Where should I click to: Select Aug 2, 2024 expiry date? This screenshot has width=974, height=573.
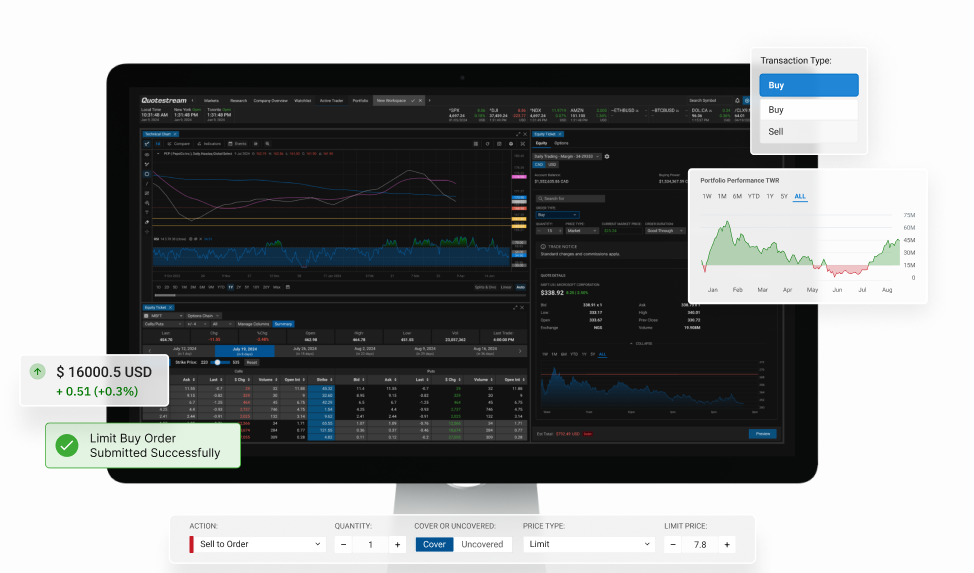point(365,351)
